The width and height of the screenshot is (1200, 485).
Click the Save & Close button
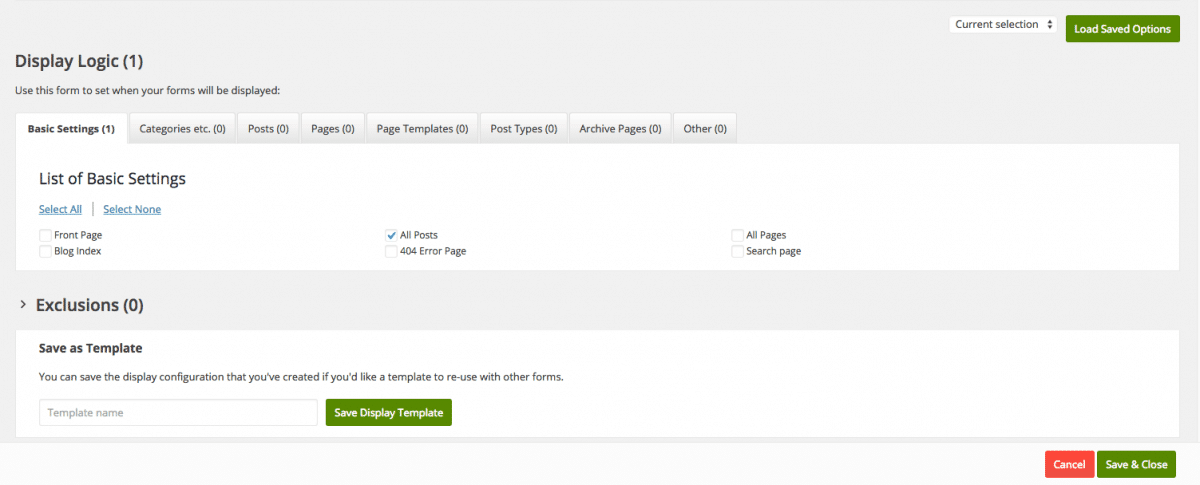tap(1136, 464)
